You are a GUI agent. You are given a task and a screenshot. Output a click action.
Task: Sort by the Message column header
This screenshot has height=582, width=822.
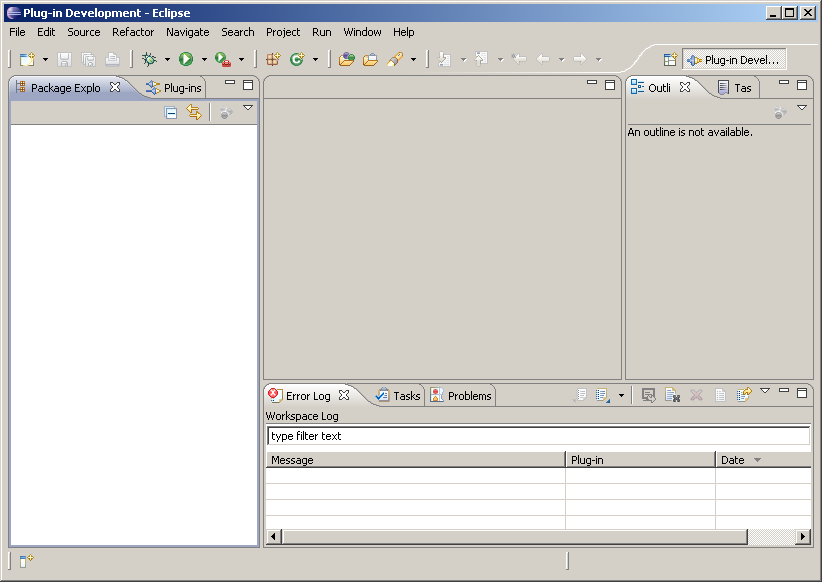point(415,460)
